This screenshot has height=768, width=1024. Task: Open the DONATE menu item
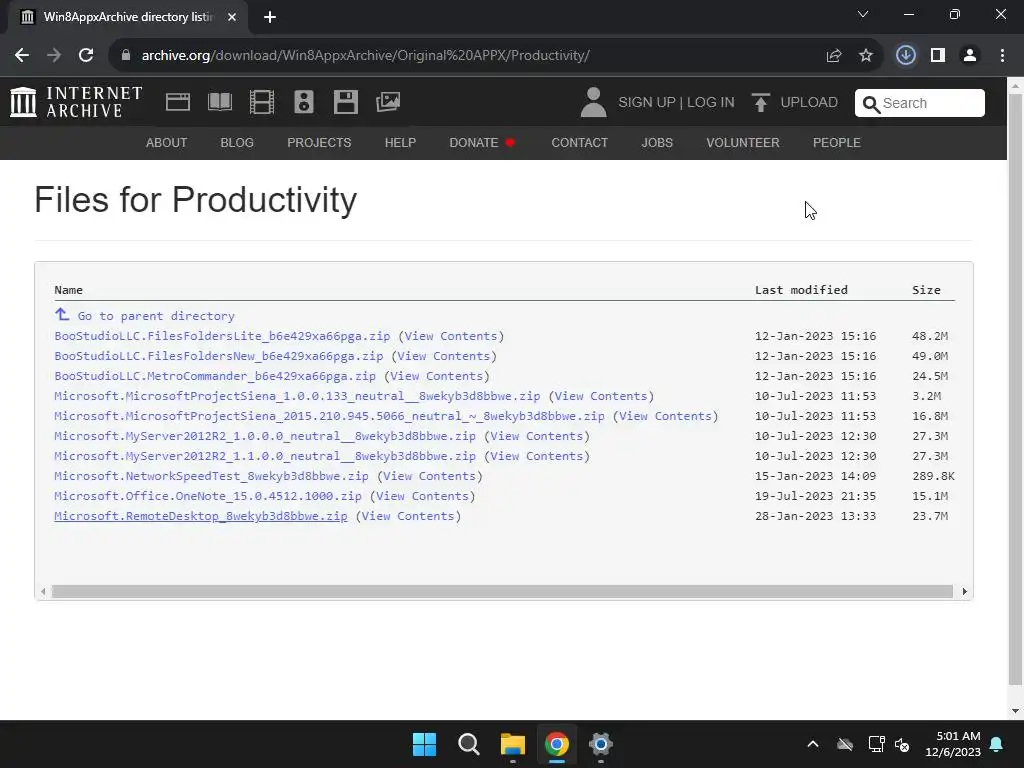(482, 142)
